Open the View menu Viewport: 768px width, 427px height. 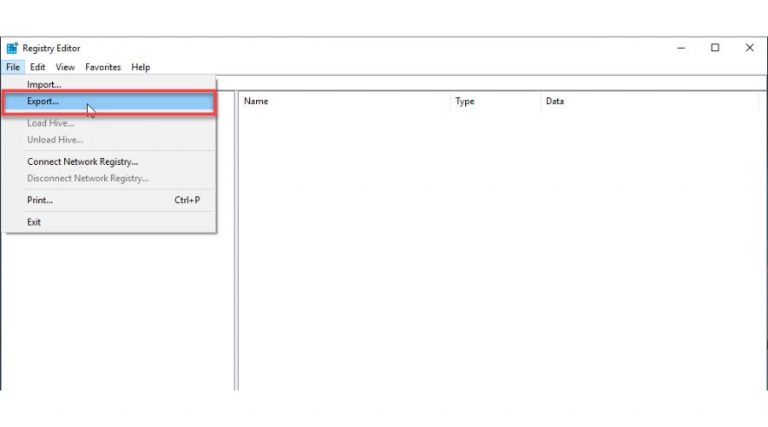point(65,67)
